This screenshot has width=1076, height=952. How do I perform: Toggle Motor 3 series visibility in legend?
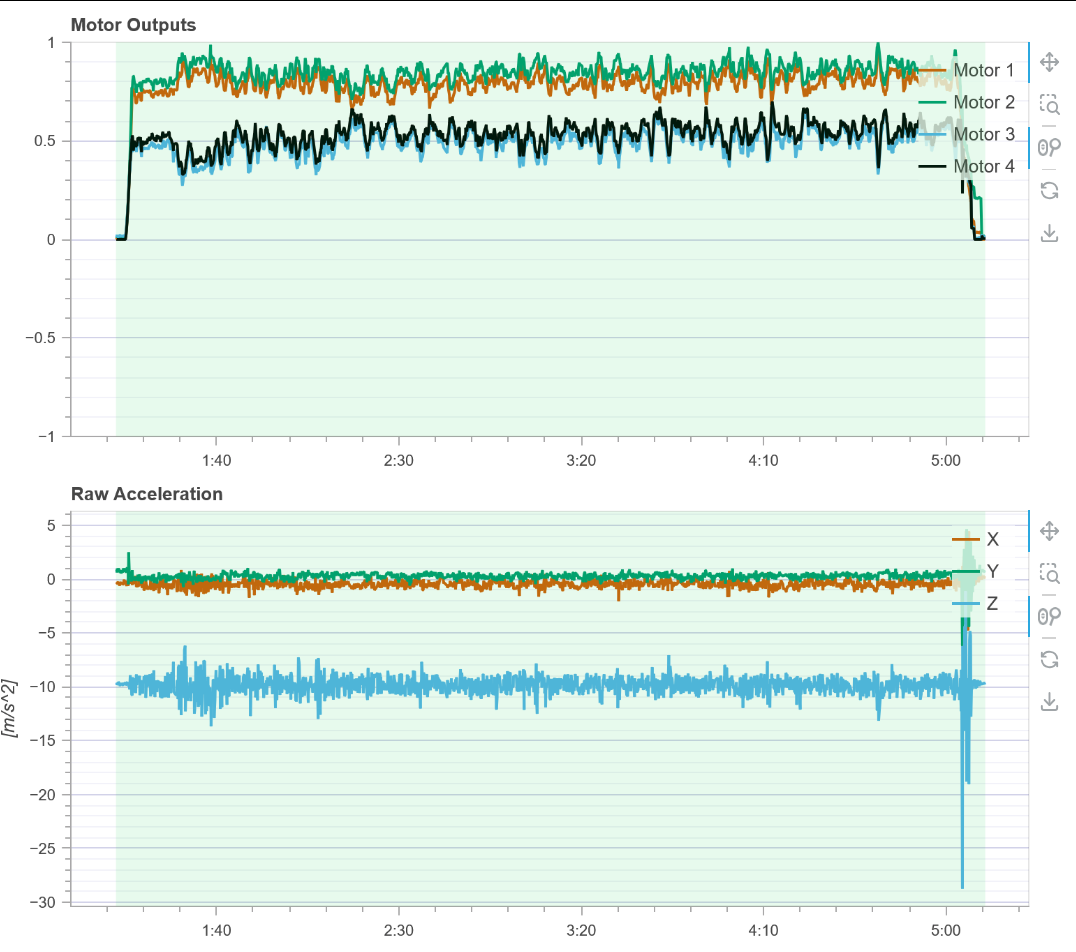[x=983, y=135]
